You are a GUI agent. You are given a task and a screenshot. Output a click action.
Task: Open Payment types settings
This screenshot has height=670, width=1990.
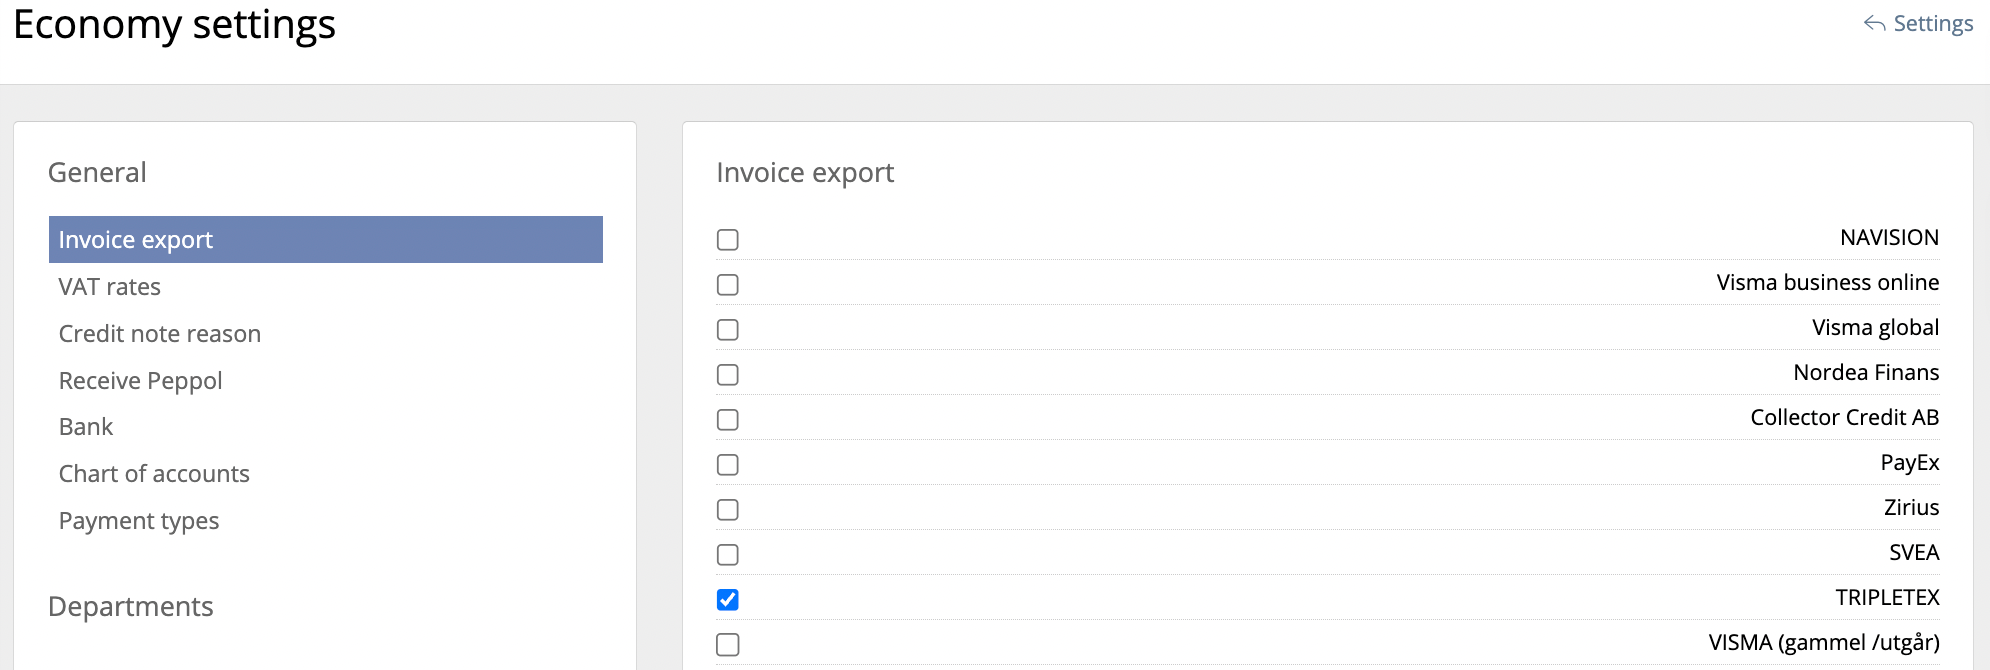[139, 521]
